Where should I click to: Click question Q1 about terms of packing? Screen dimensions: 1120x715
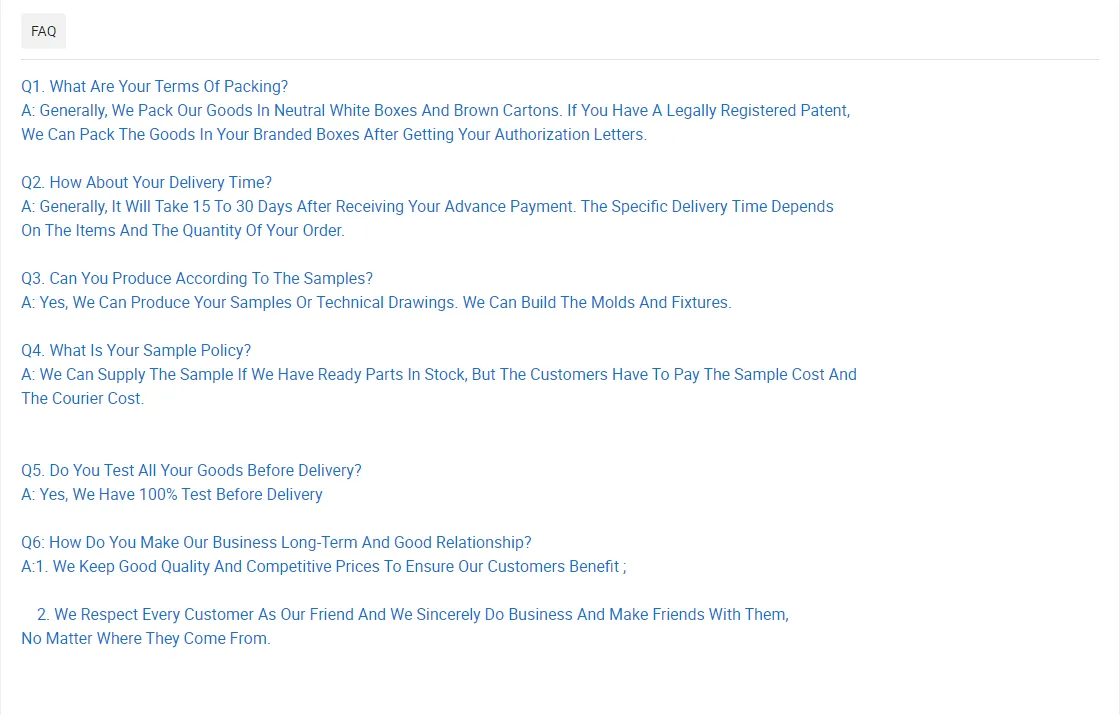tap(154, 86)
